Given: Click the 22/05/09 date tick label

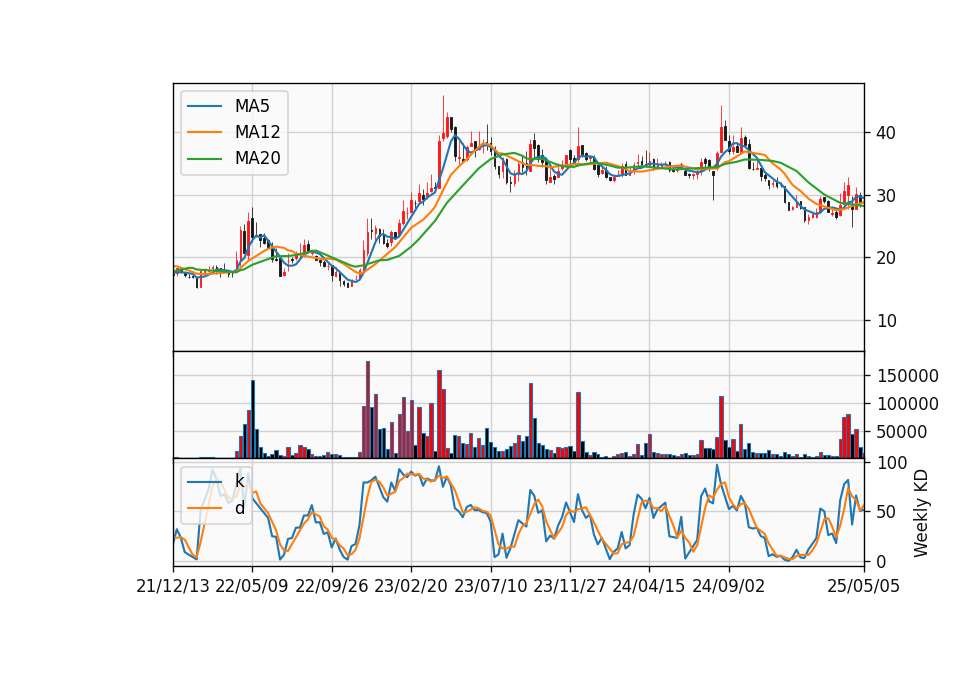Looking at the screenshot, I should [252, 586].
